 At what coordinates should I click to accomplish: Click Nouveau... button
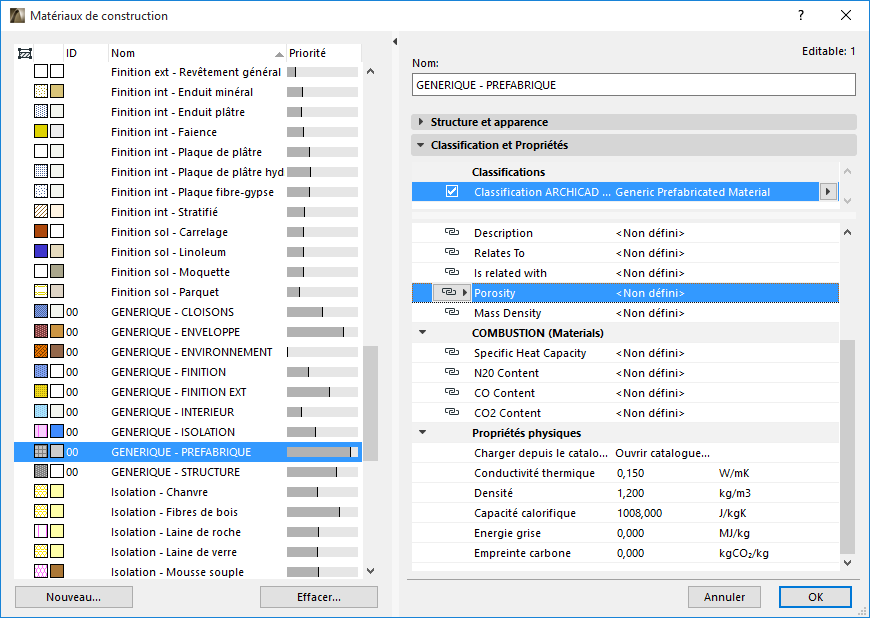[74, 597]
